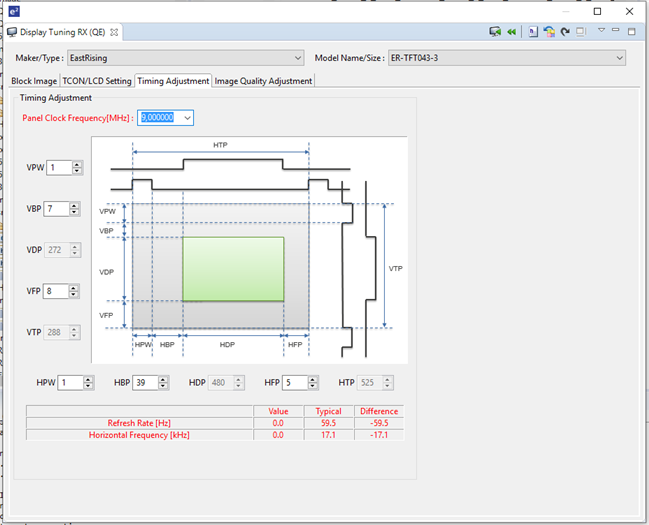The image size is (649, 525).
Task: Switch to the Block Image tab
Action: click(34, 81)
